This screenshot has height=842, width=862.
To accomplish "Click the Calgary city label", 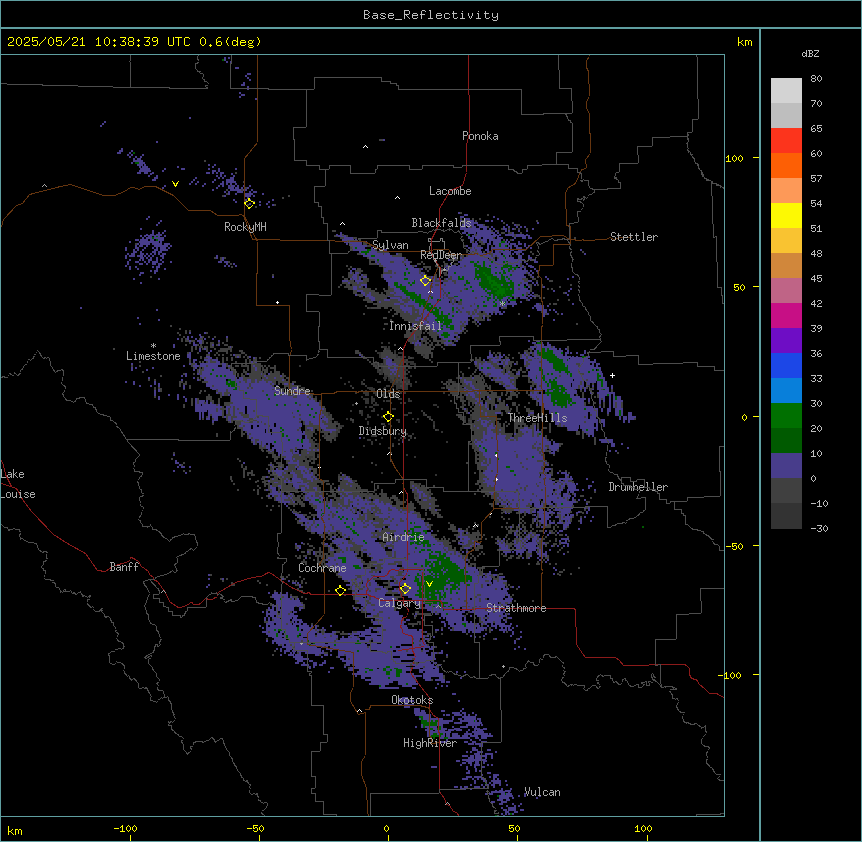I will pyautogui.click(x=399, y=603).
